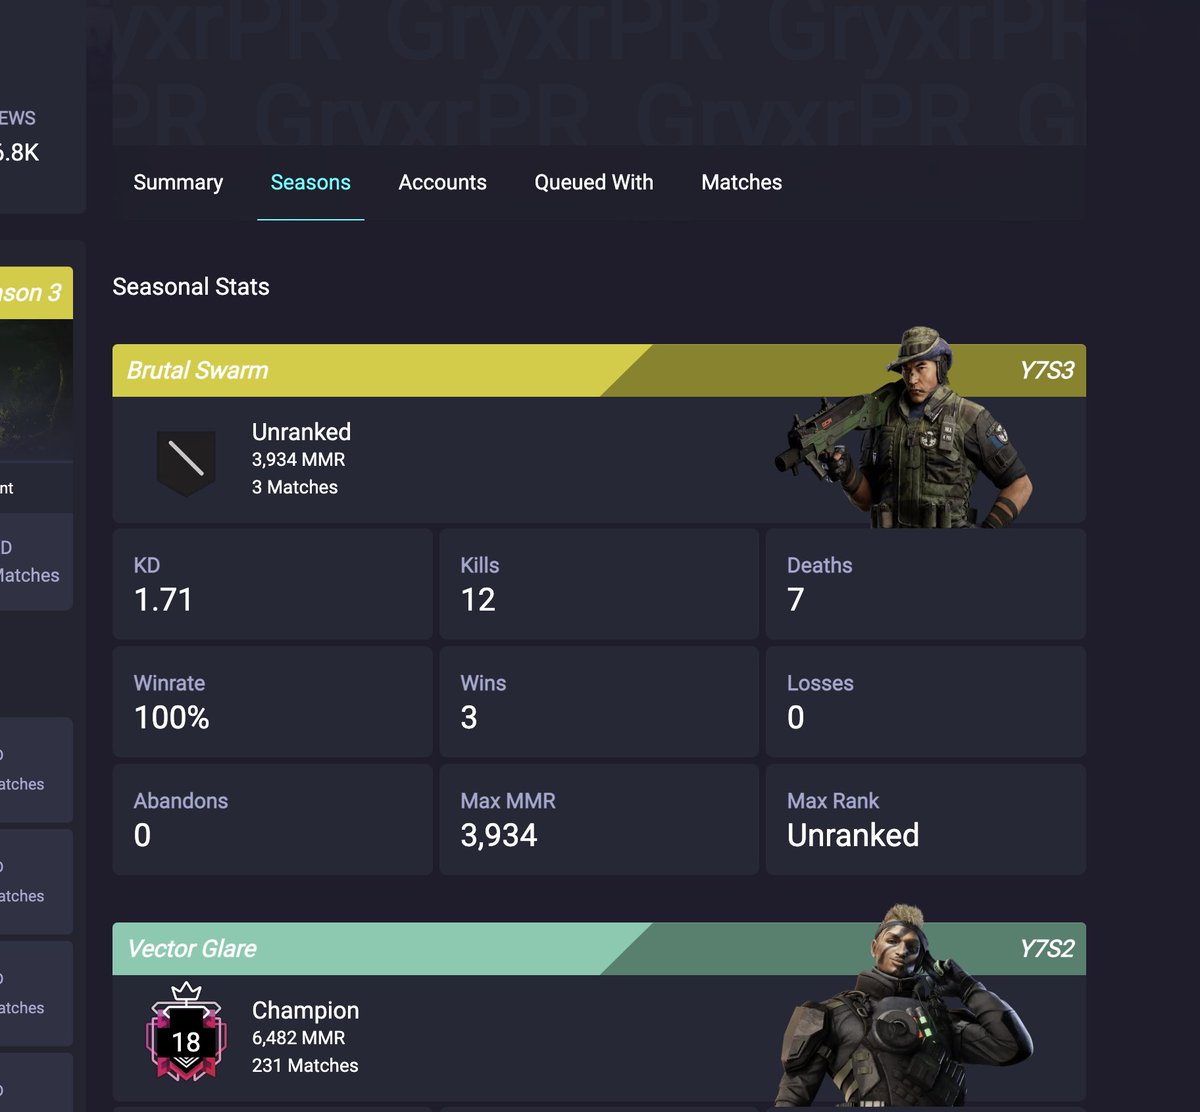Select the Seasons tab
Image resolution: width=1200 pixels, height=1112 pixels.
[x=310, y=182]
